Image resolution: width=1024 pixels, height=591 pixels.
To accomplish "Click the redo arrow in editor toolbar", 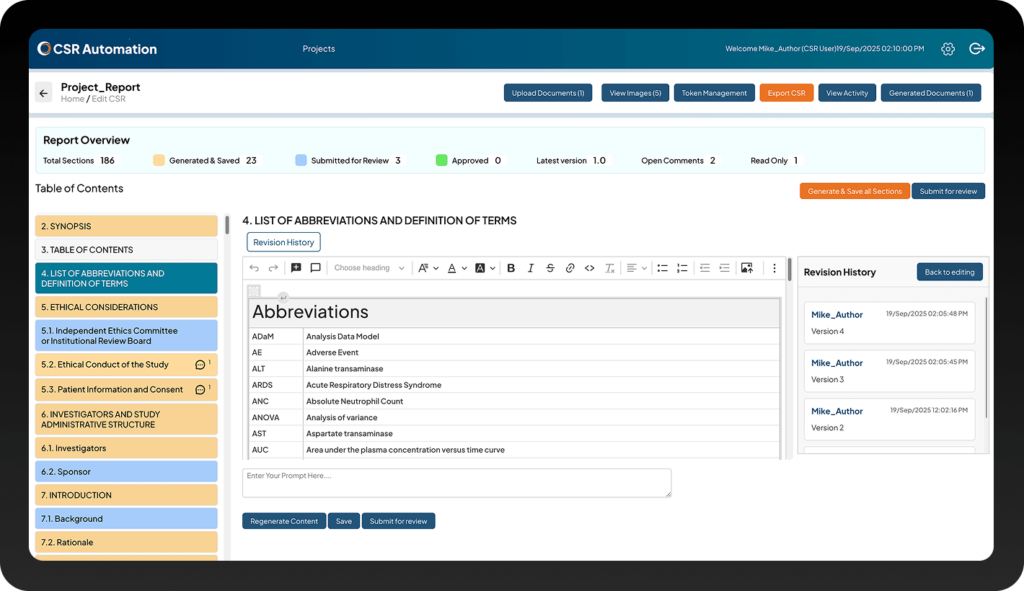I will pos(273,268).
